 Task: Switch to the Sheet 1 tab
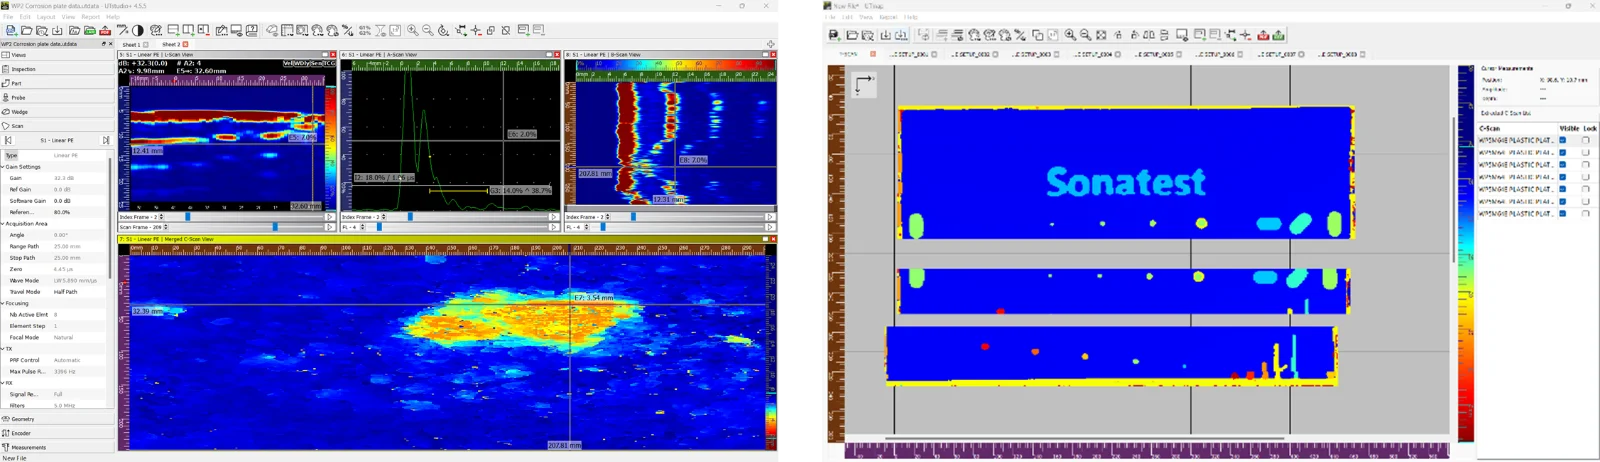[131, 45]
